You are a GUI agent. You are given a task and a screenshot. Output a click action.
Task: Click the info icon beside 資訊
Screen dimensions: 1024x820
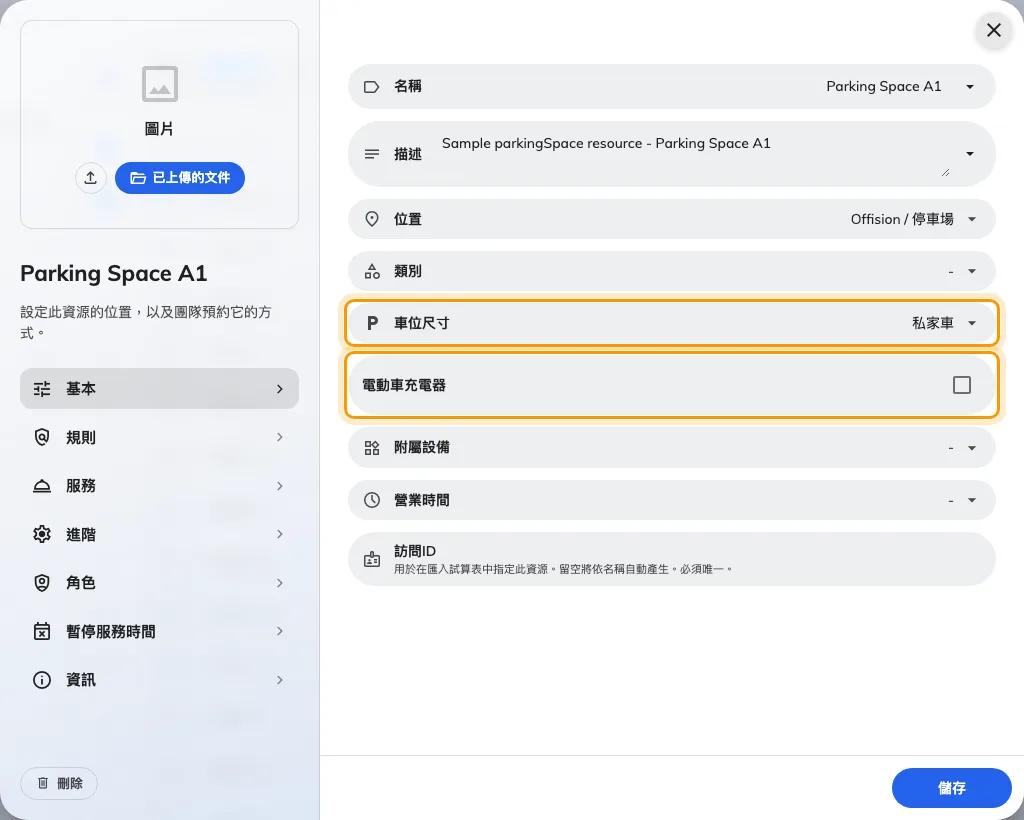click(x=42, y=680)
